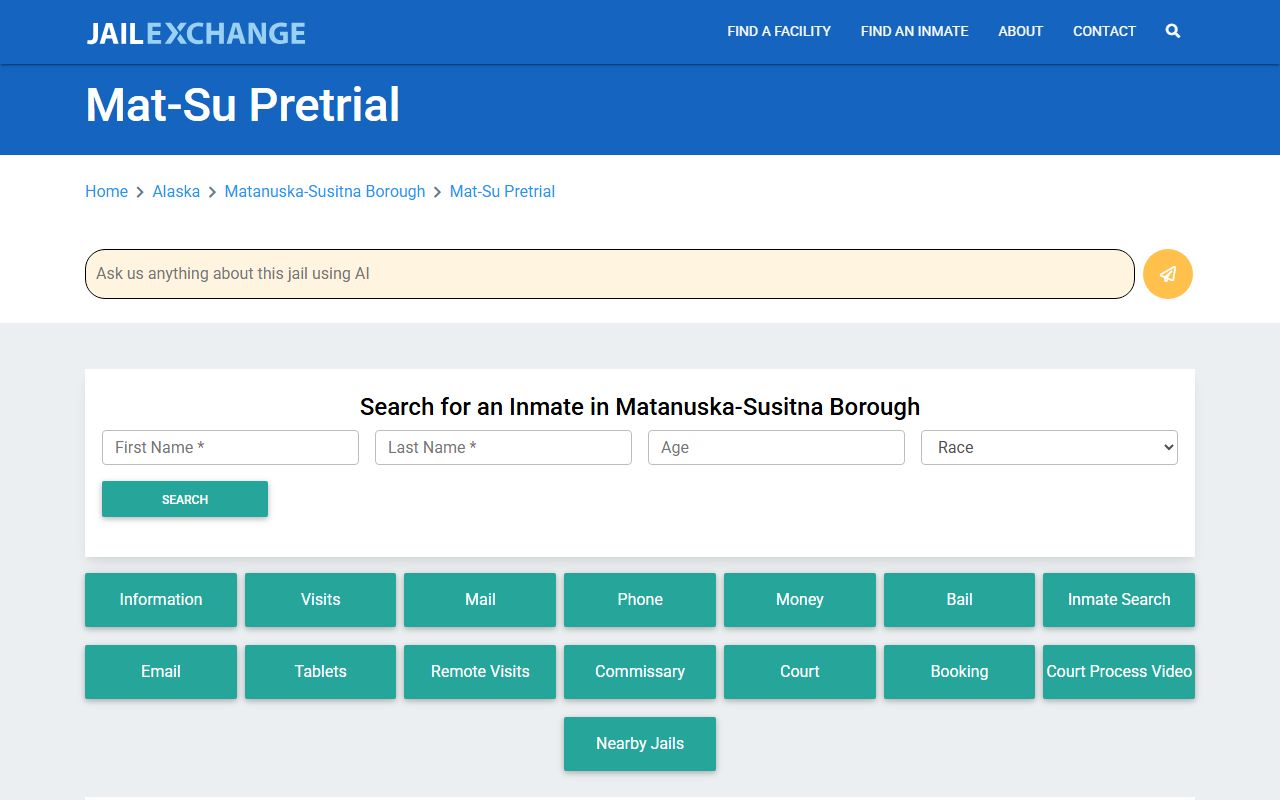View Nearby Jails

pyautogui.click(x=640, y=743)
